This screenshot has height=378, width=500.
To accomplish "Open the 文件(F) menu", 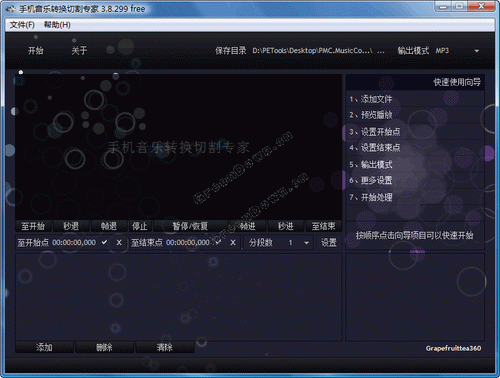I will 22,25.
